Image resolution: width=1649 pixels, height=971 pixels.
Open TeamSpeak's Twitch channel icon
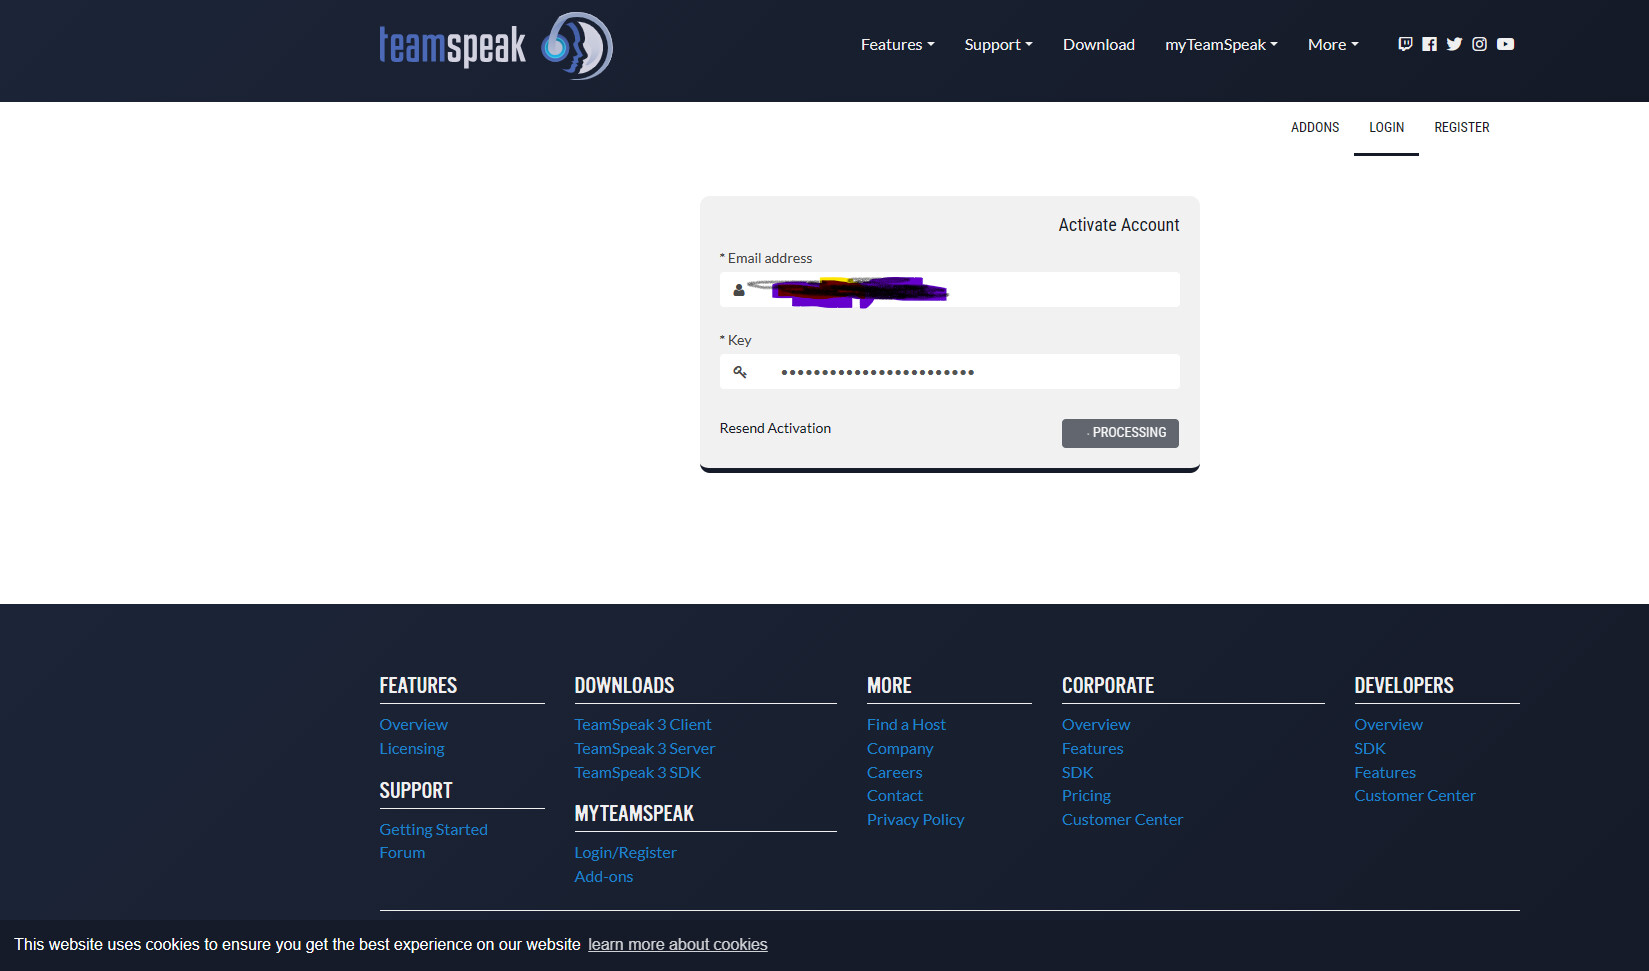[x=1405, y=44]
